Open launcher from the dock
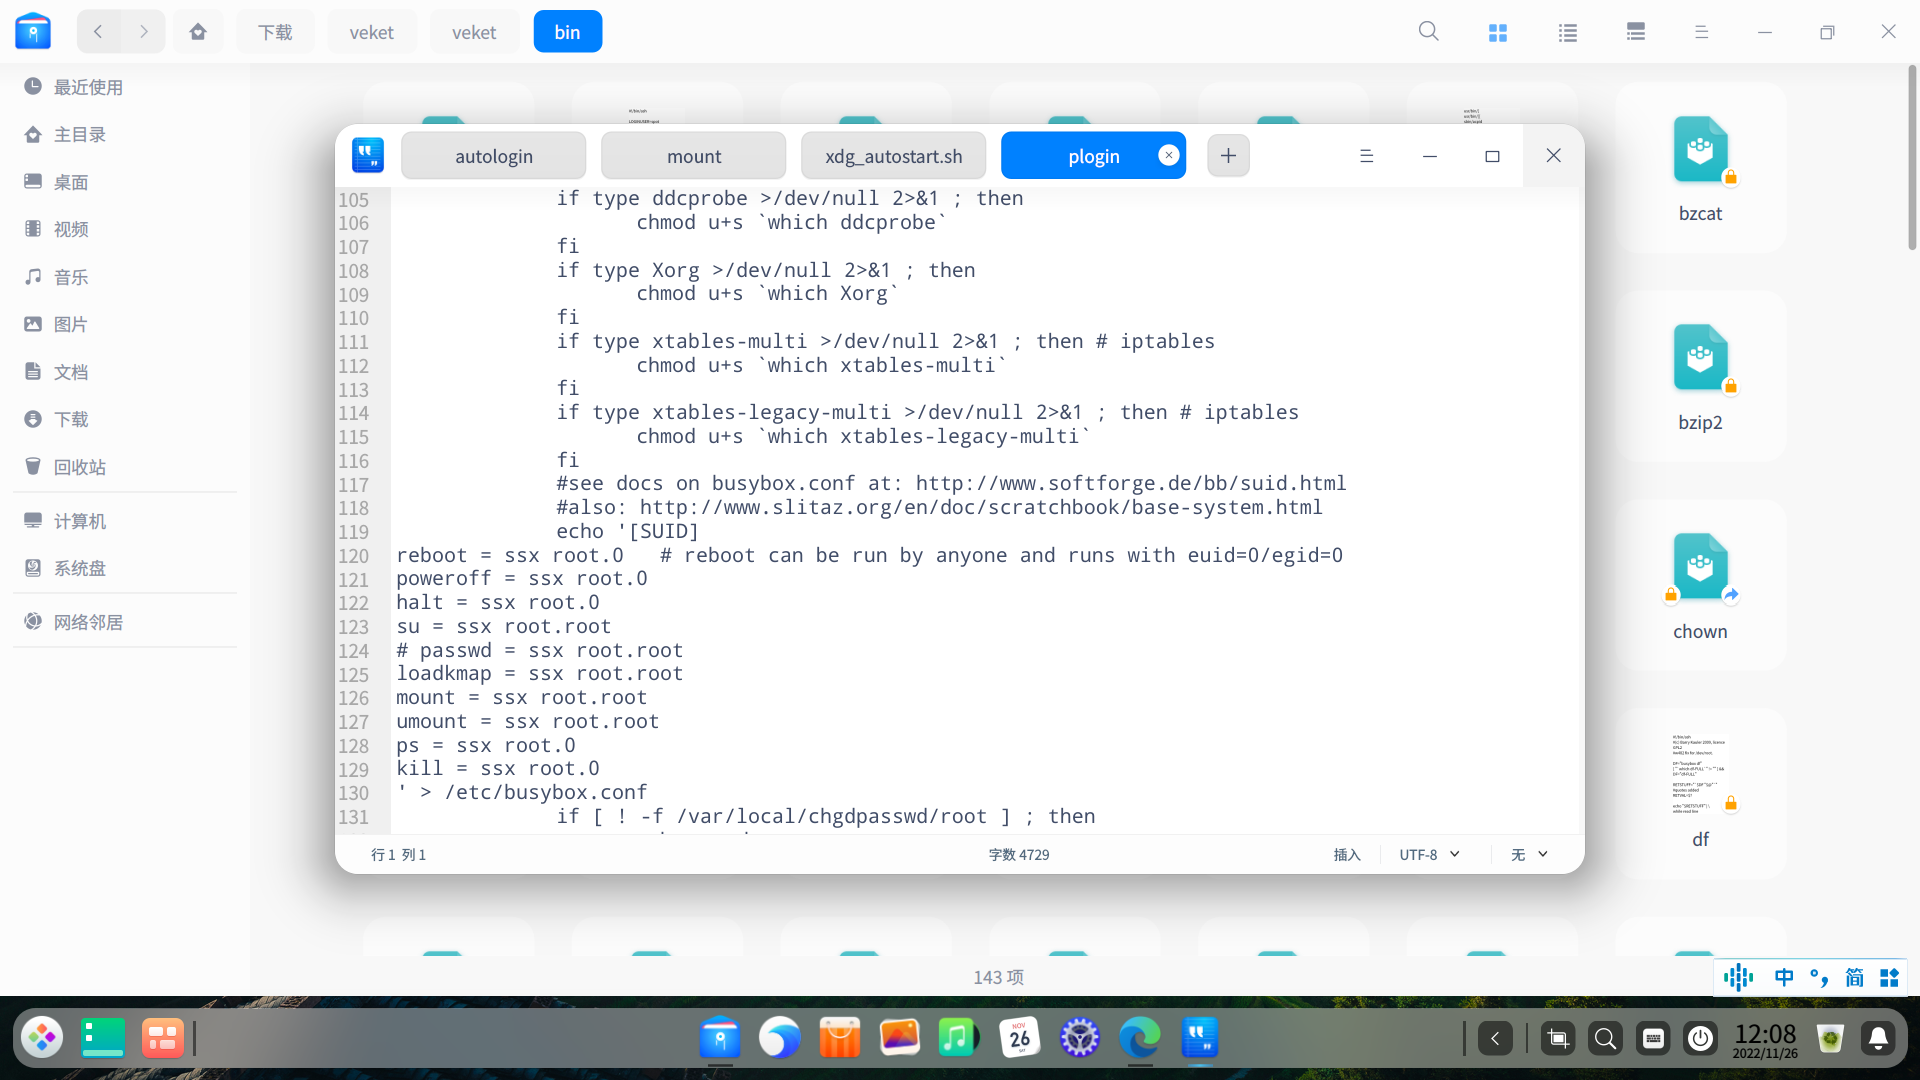 (42, 1038)
